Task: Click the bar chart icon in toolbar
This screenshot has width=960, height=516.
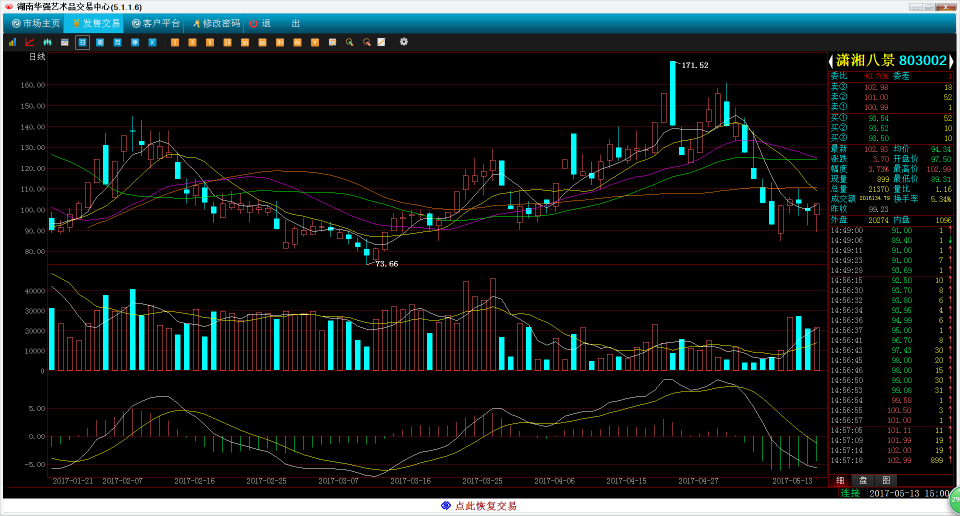Action: click(x=12, y=42)
